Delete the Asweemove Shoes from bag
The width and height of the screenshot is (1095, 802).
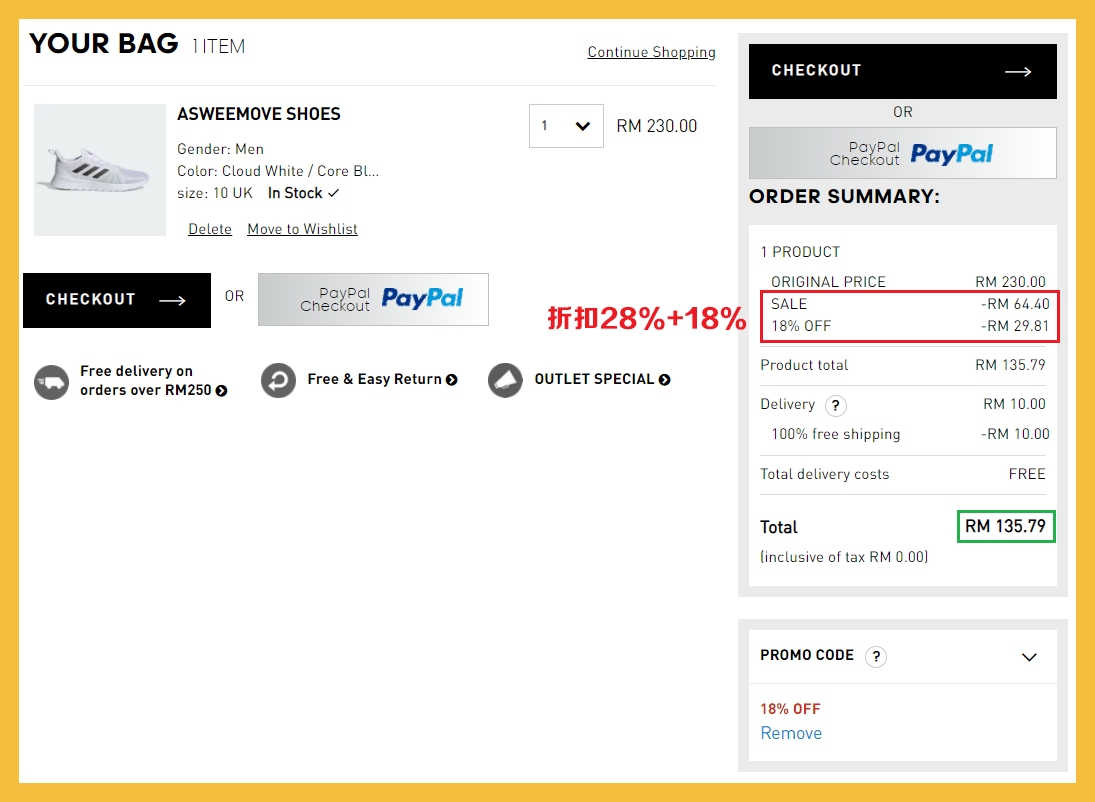click(210, 229)
